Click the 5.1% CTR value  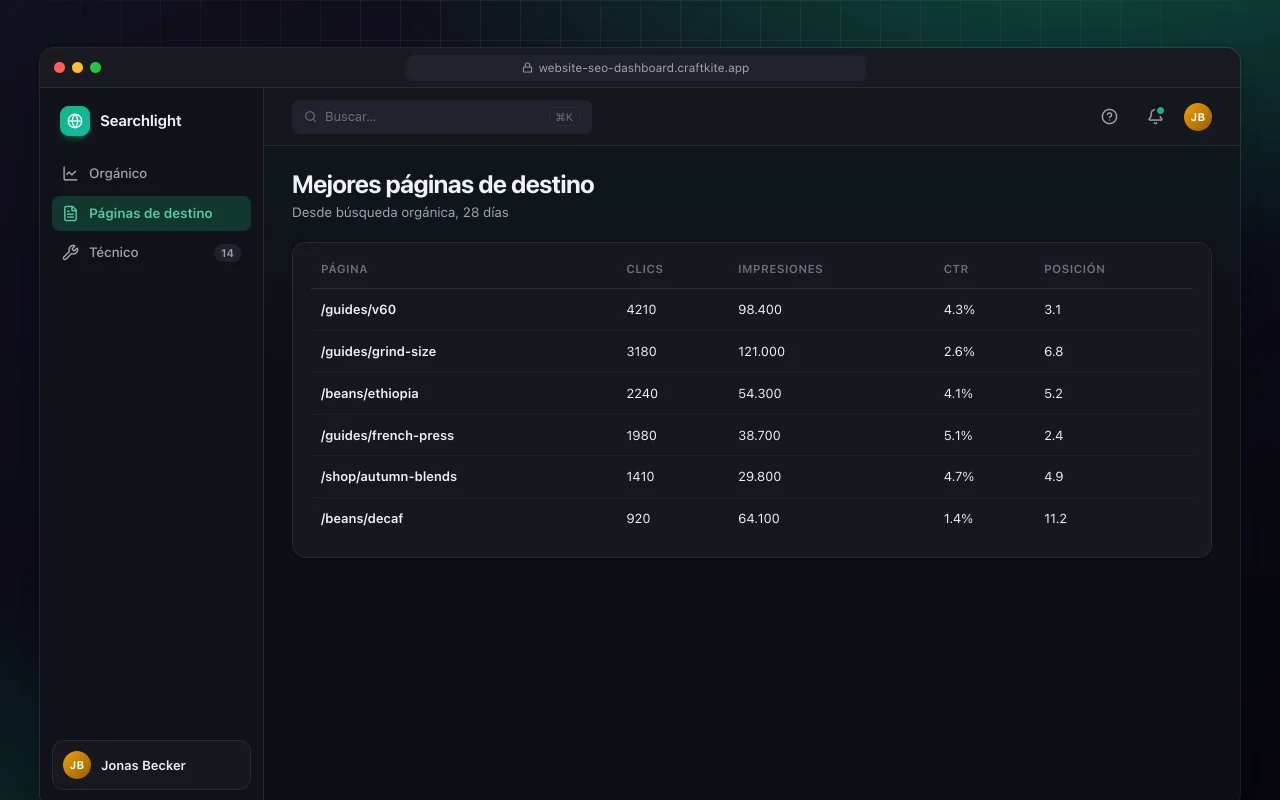[x=958, y=436]
